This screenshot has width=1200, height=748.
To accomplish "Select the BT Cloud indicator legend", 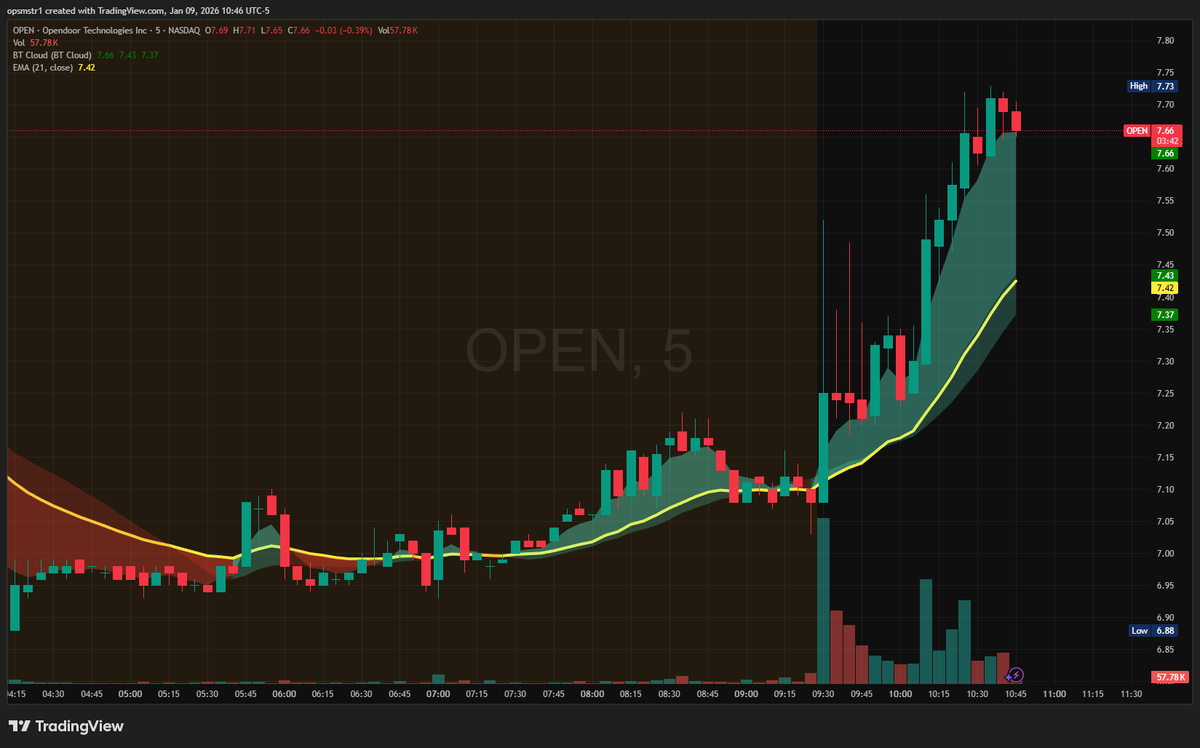I will coord(52,55).
